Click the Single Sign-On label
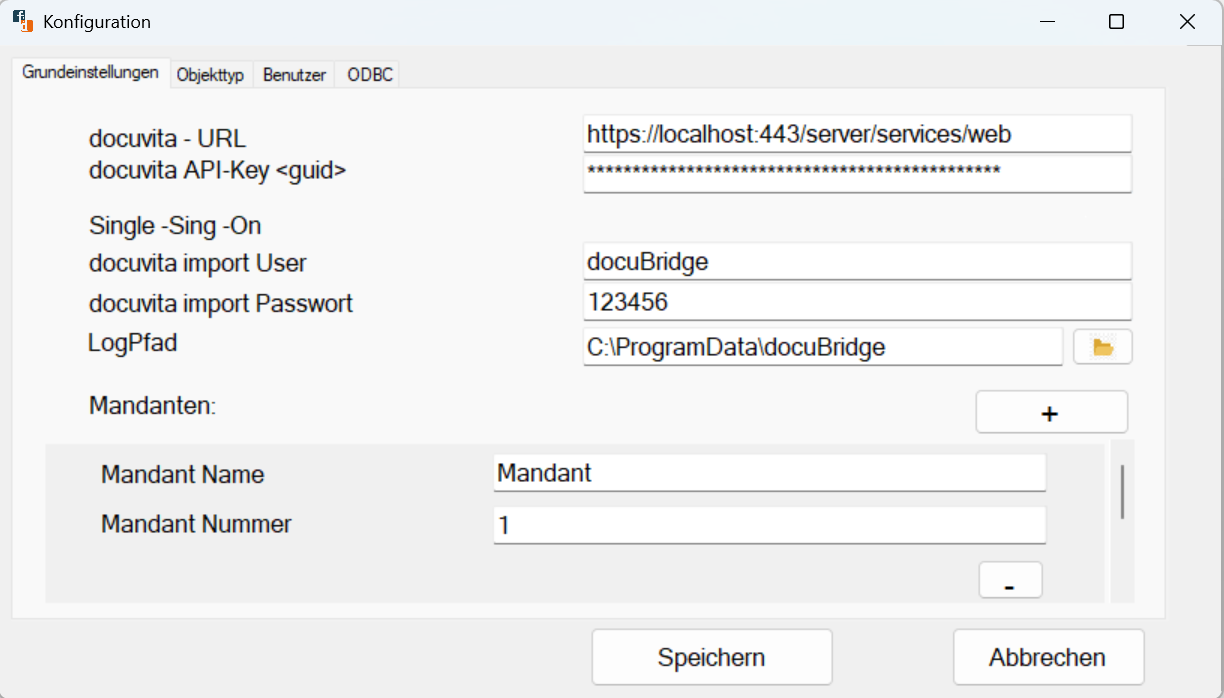This screenshot has height=698, width=1224. [x=173, y=225]
